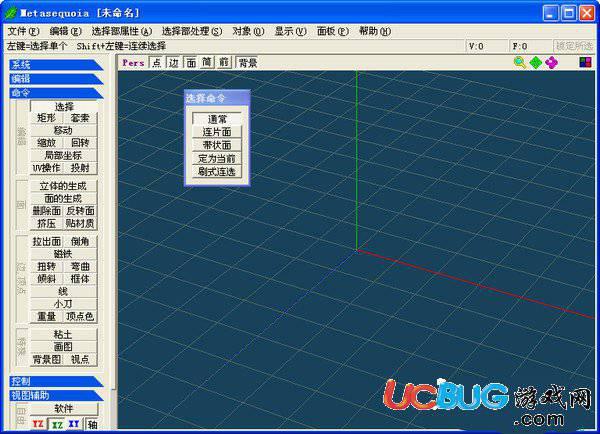This screenshot has width=600, height=434.
Task: Toggle 前 (front) display button
Action: (224, 63)
